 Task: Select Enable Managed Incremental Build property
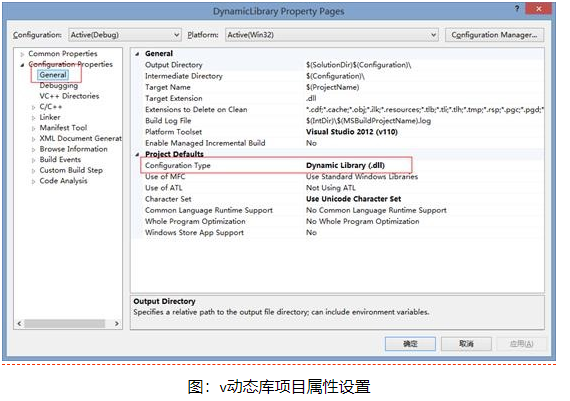pyautogui.click(x=205, y=144)
